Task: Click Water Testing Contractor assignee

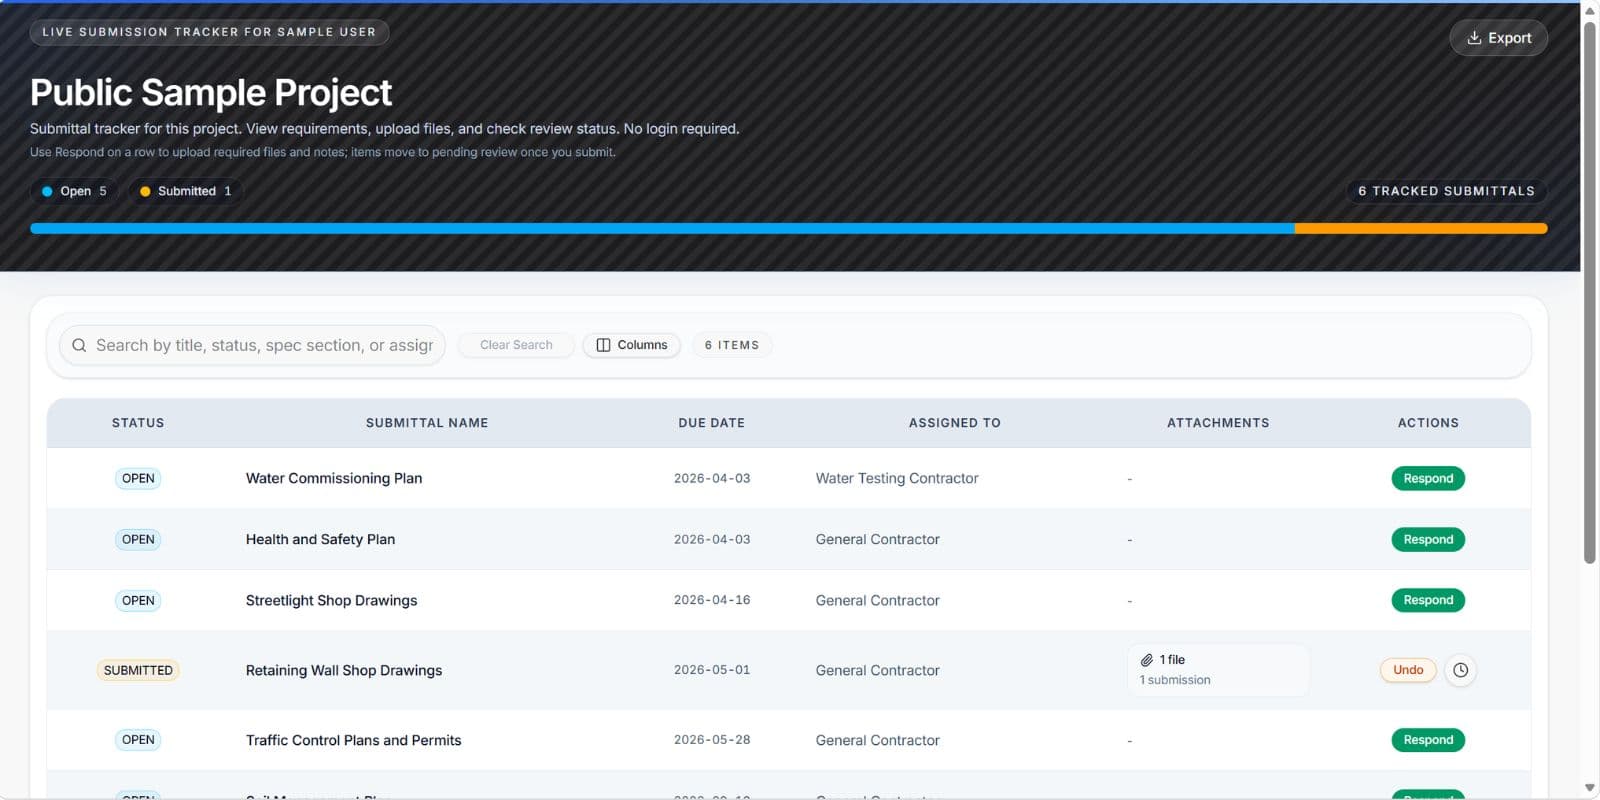Action: point(897,478)
